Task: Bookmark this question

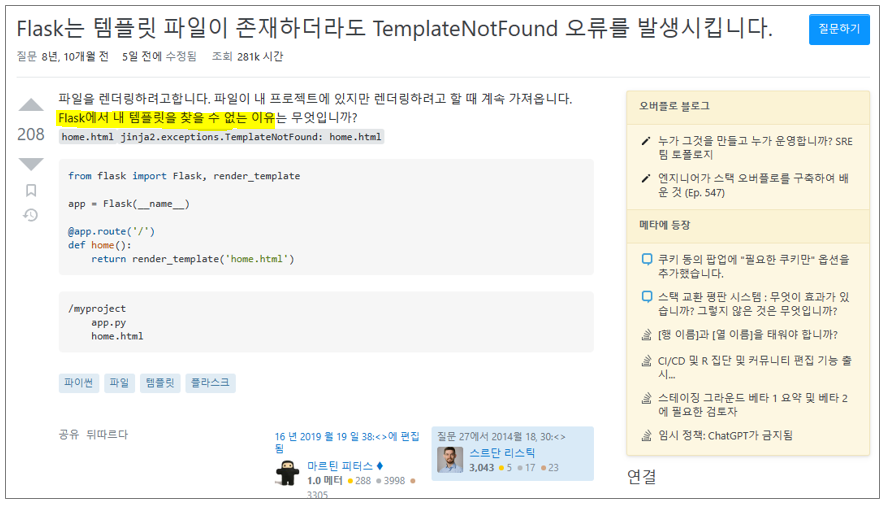Action: (x=31, y=190)
